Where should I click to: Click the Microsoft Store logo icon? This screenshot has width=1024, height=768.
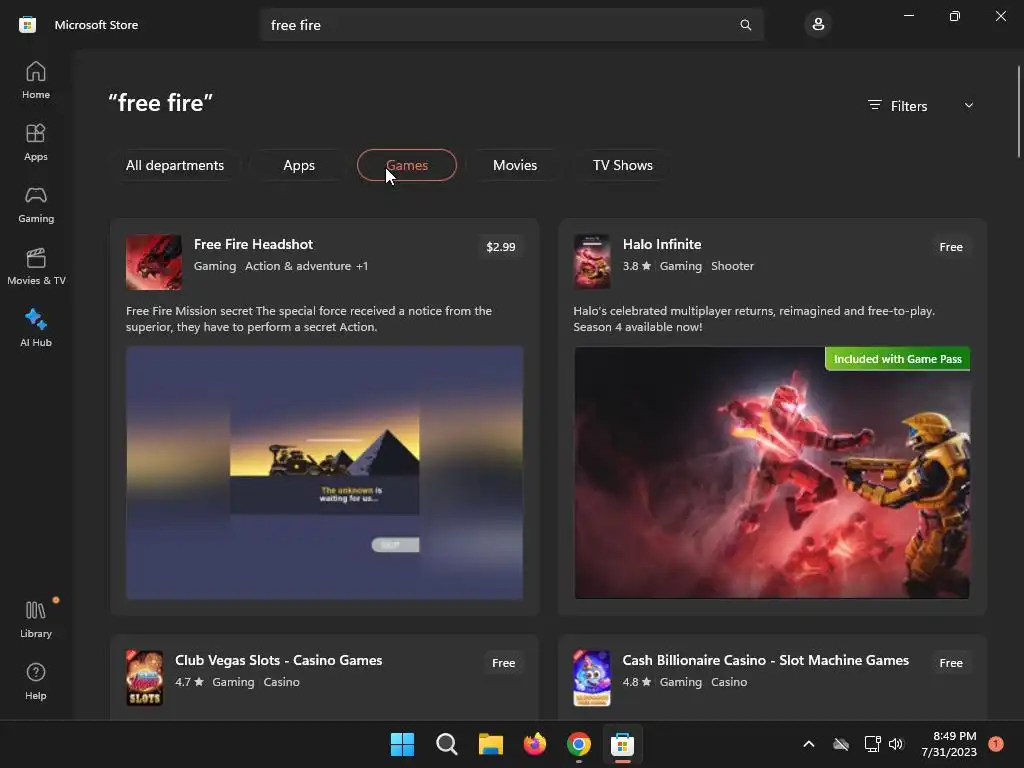[x=27, y=25]
